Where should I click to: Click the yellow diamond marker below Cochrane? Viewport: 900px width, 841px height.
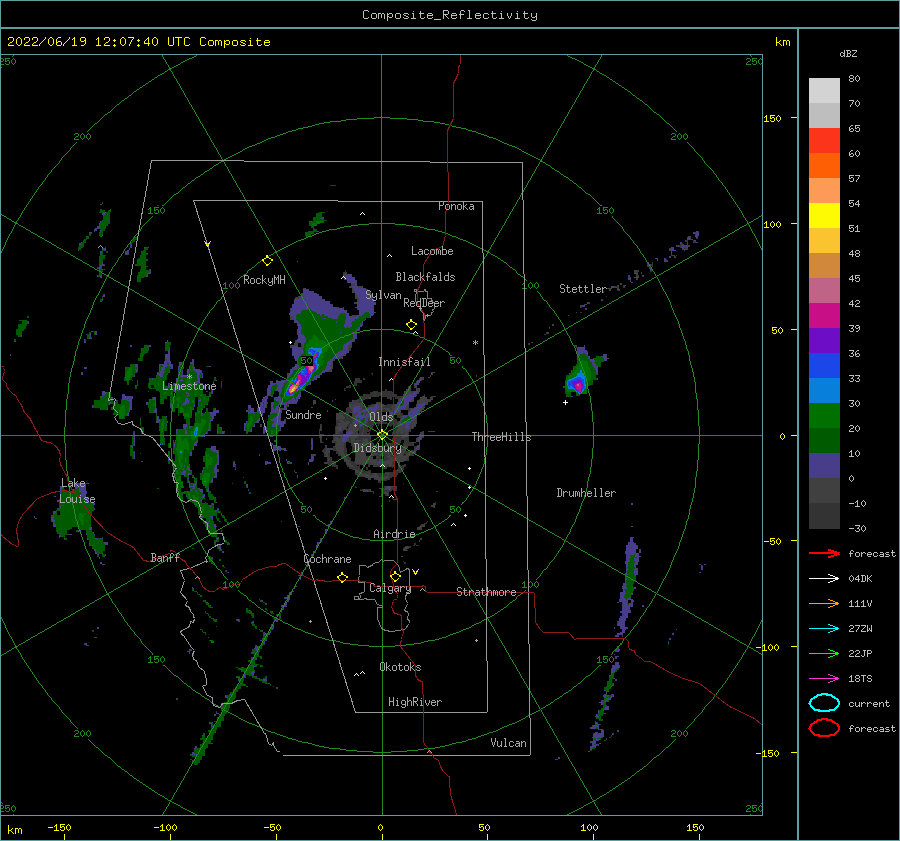[x=342, y=578]
